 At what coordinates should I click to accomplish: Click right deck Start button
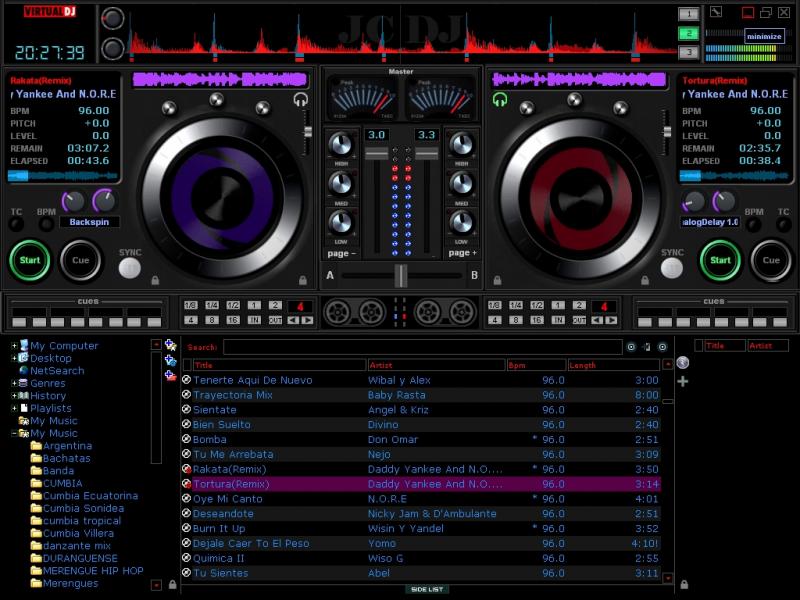(x=720, y=260)
